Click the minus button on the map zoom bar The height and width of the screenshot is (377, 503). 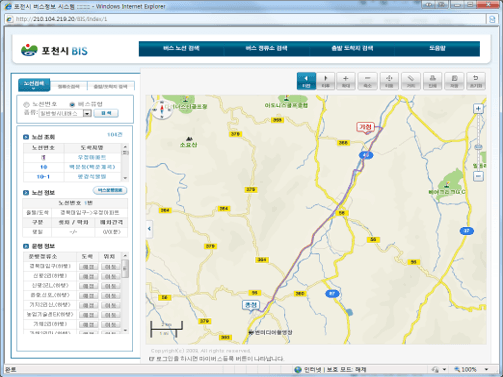(478, 176)
